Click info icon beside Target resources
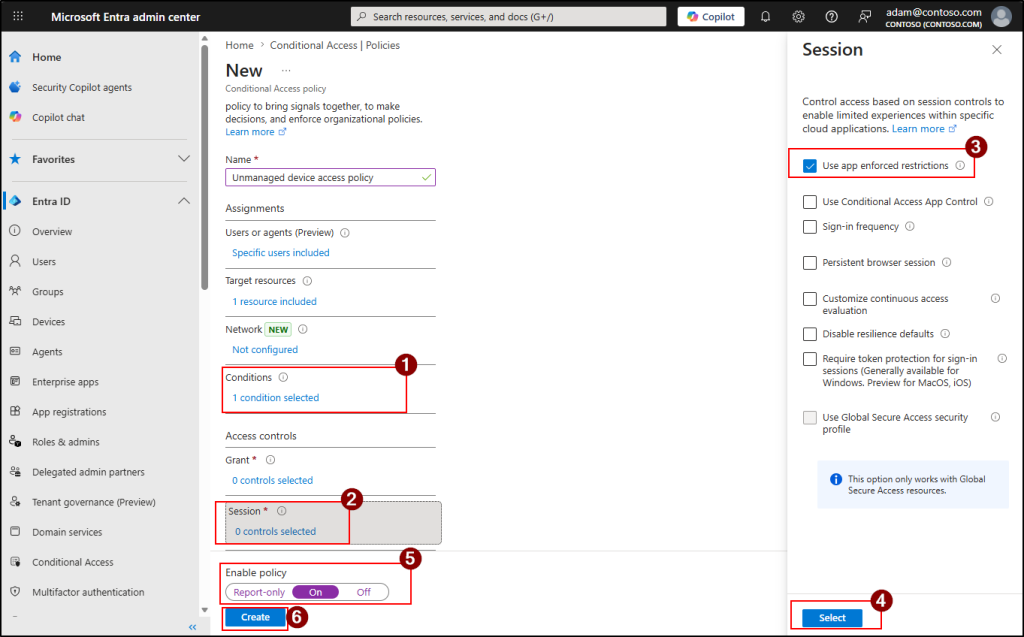The width and height of the screenshot is (1024, 637). (x=307, y=281)
